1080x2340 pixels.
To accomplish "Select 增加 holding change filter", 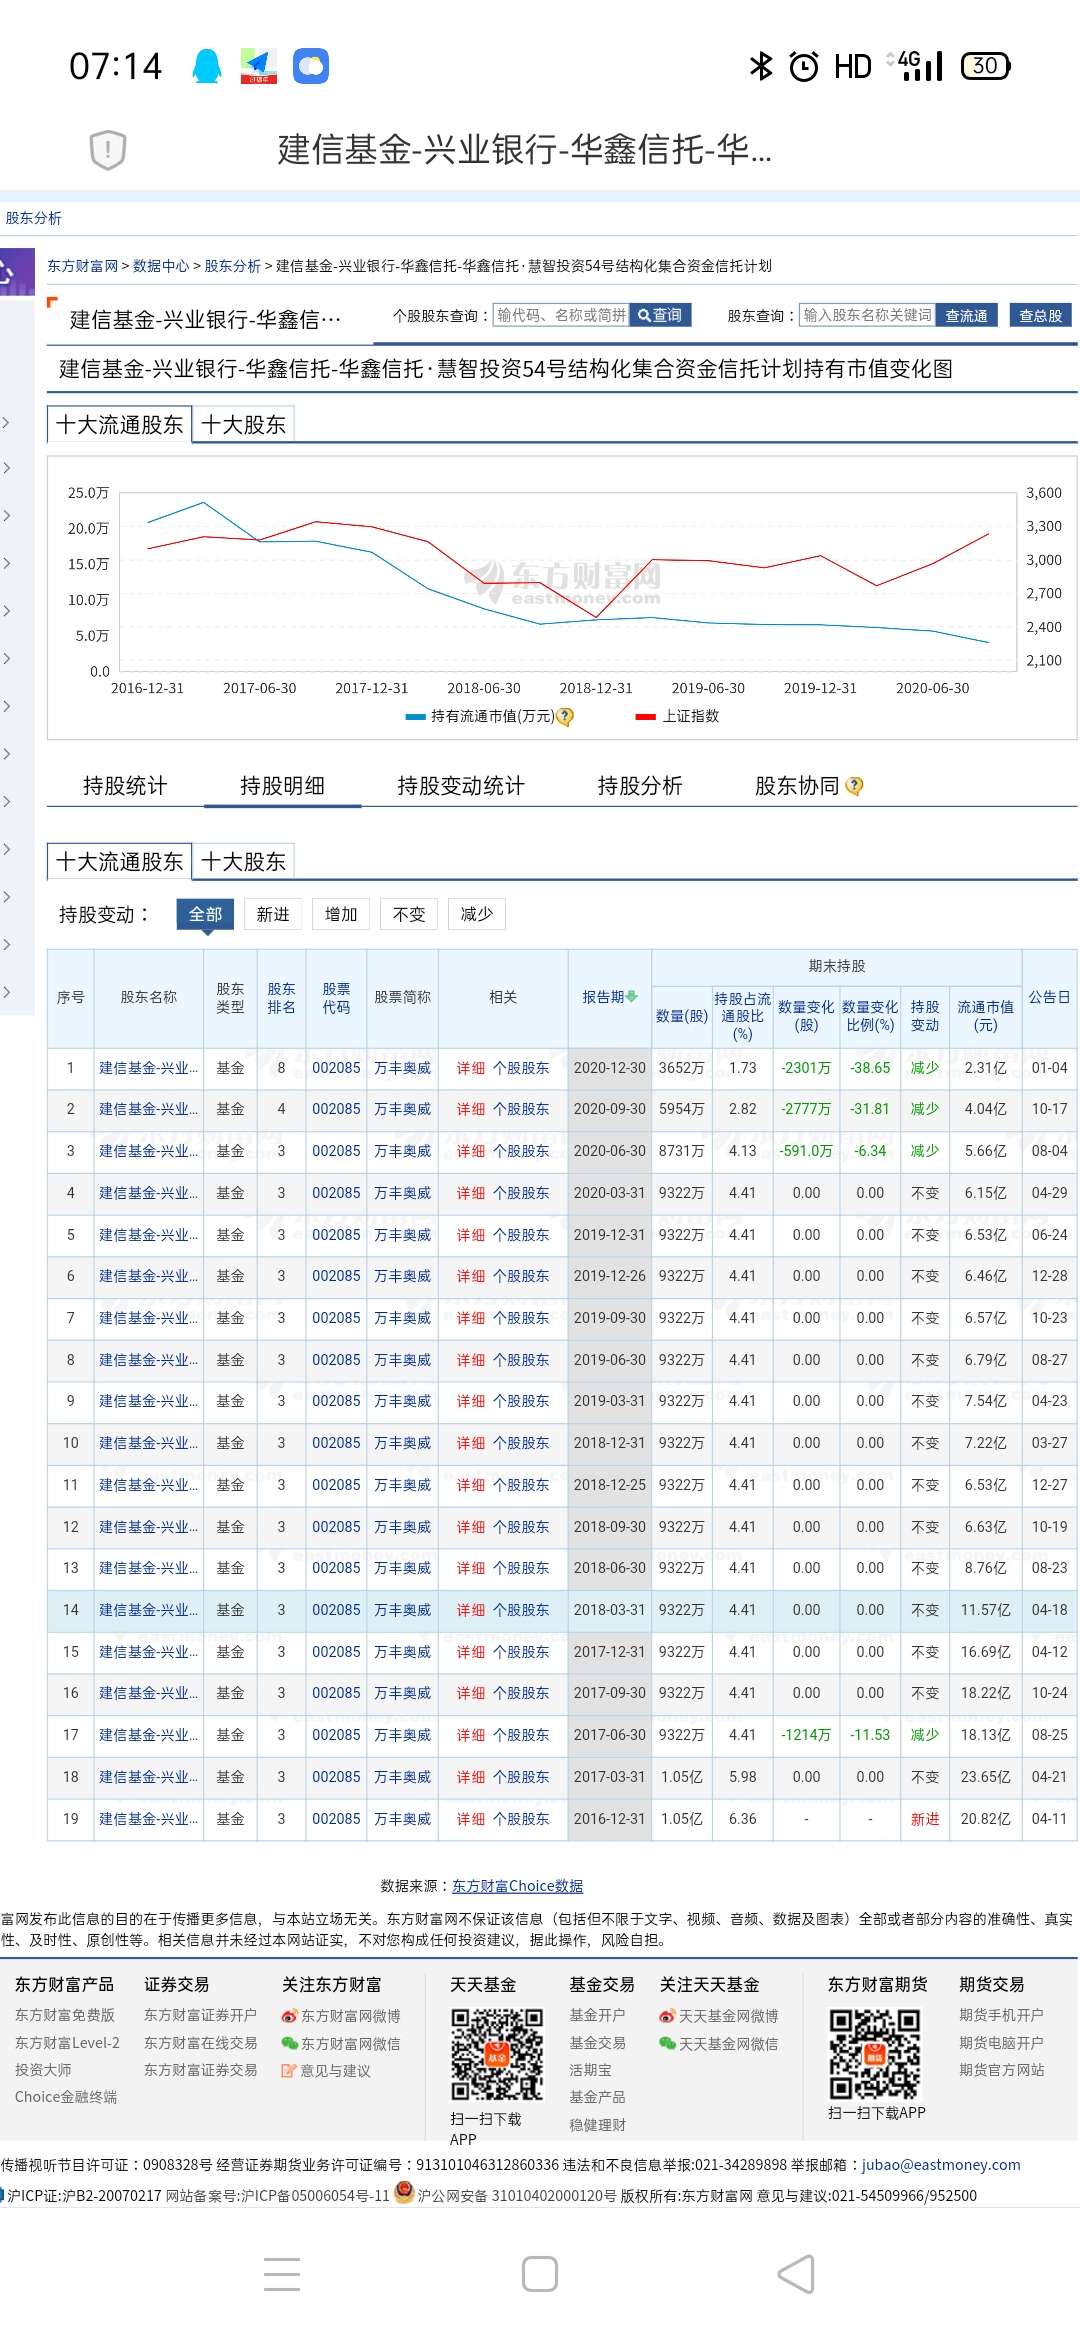I will point(341,914).
